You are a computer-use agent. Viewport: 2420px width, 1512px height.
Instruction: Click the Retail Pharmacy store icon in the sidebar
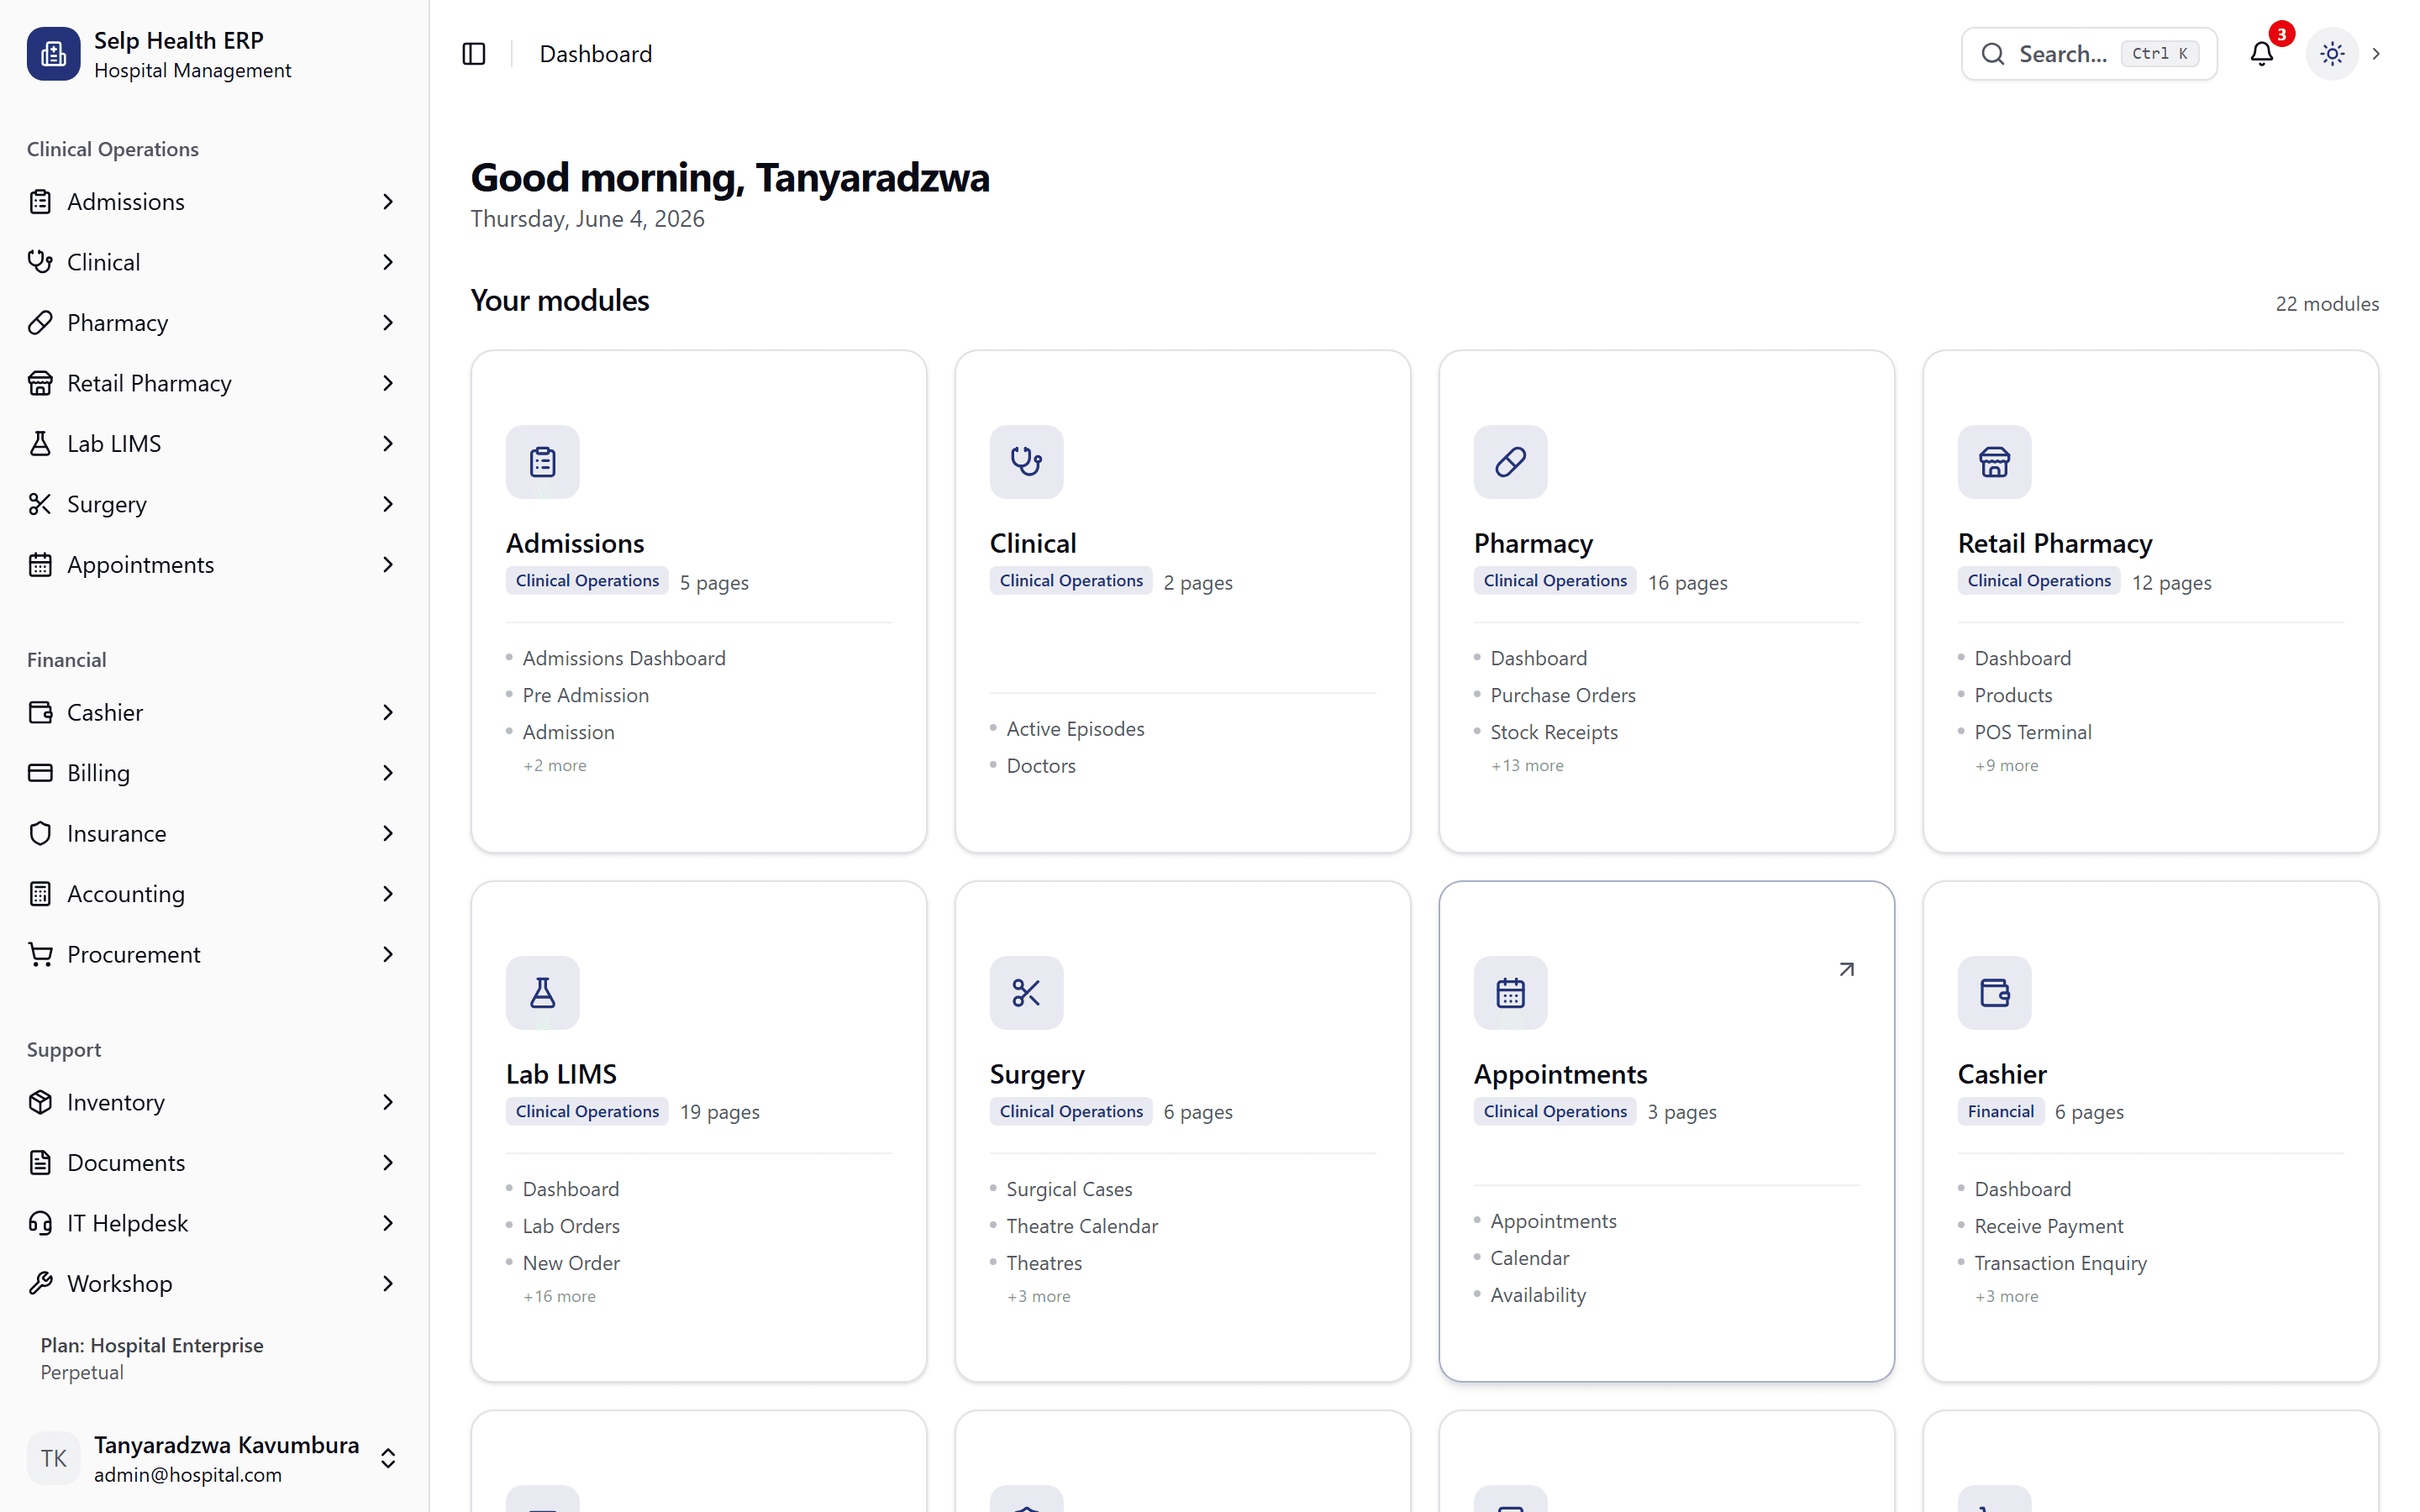(40, 383)
